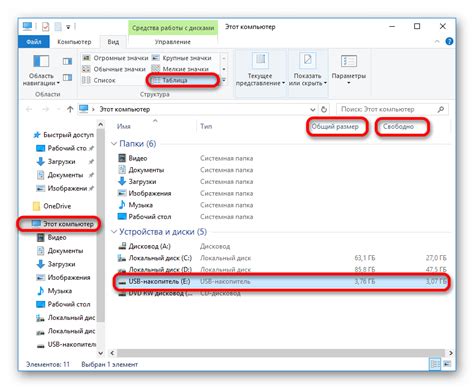Select the Изображения folder in the file list
The height and width of the screenshot is (389, 474).
coord(145,193)
